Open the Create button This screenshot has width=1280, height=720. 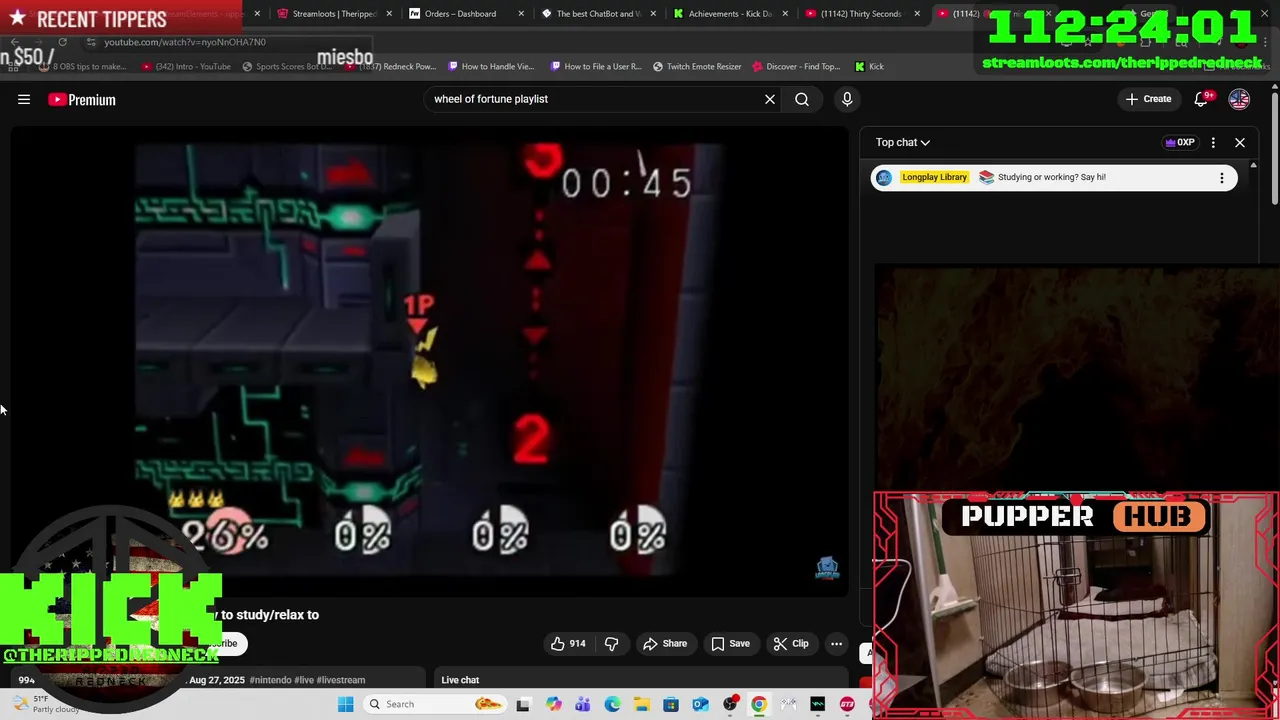pos(1148,99)
